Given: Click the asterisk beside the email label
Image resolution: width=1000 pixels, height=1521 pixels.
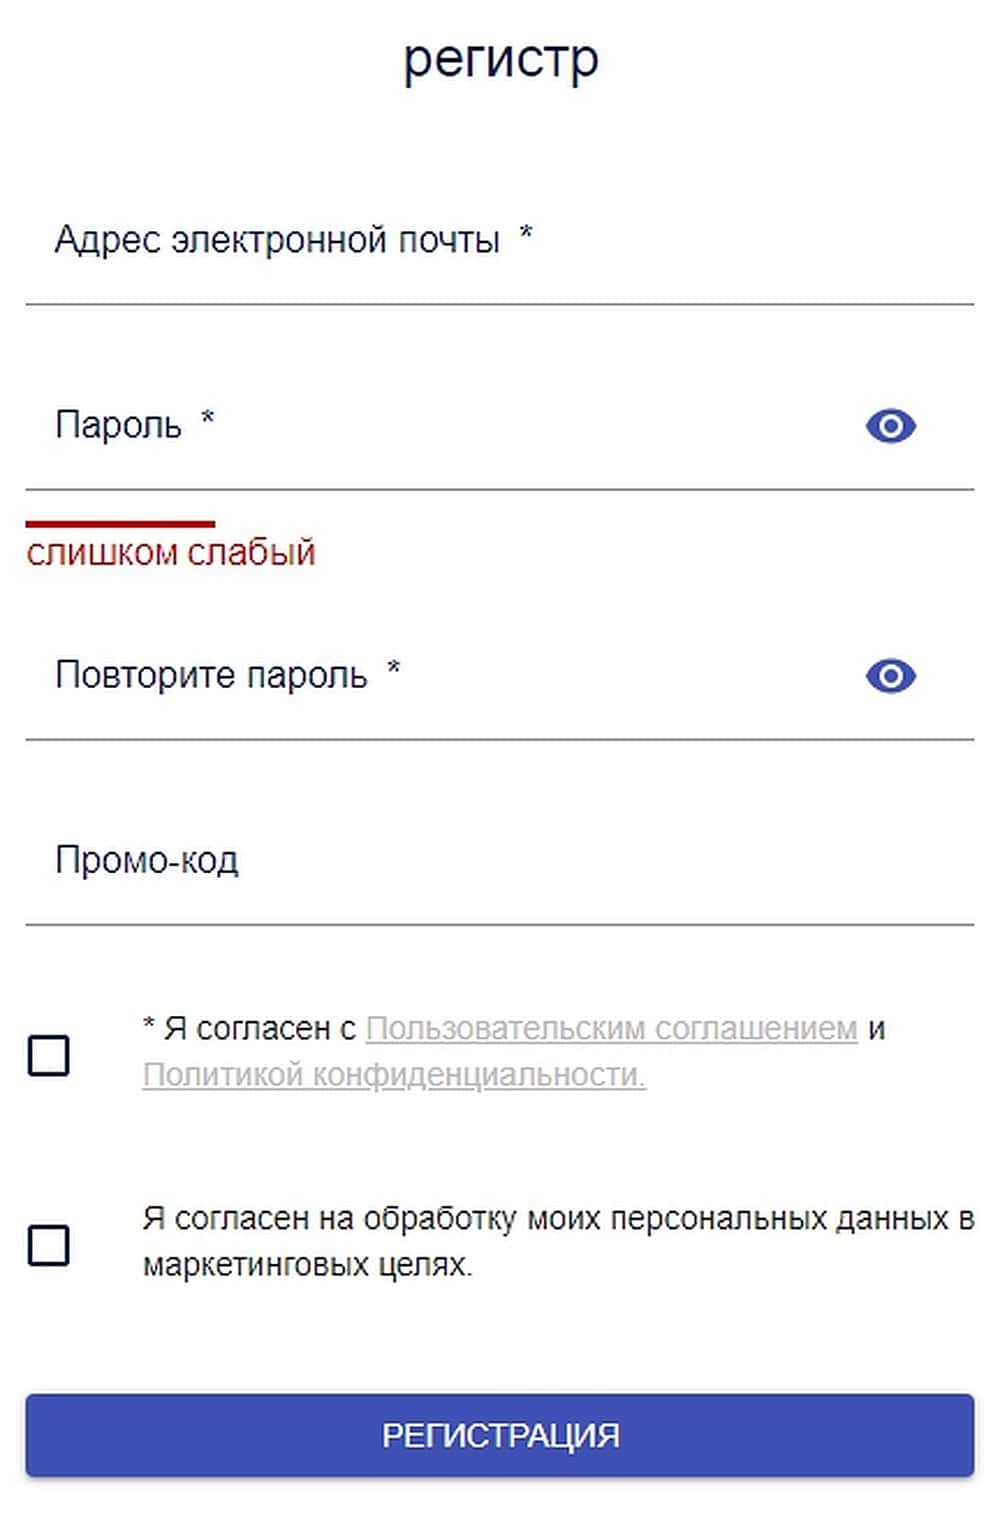Looking at the screenshot, I should (x=526, y=235).
